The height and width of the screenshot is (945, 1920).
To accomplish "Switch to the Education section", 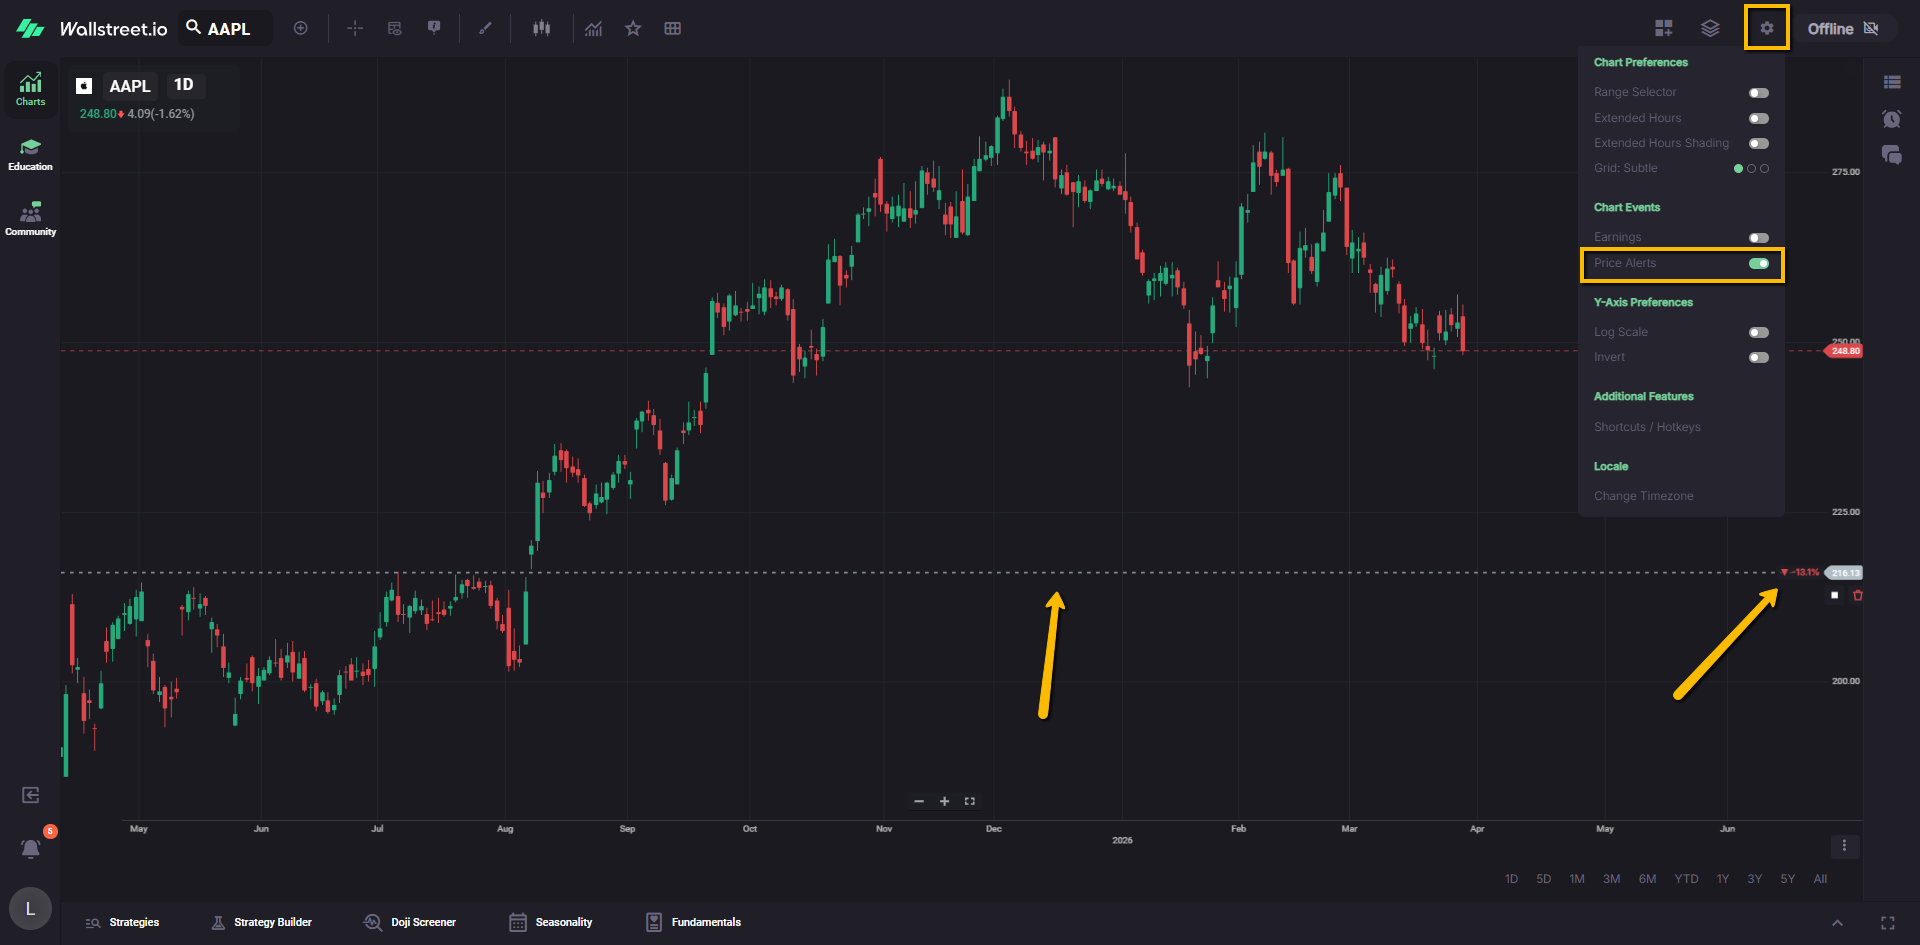I will click(31, 154).
